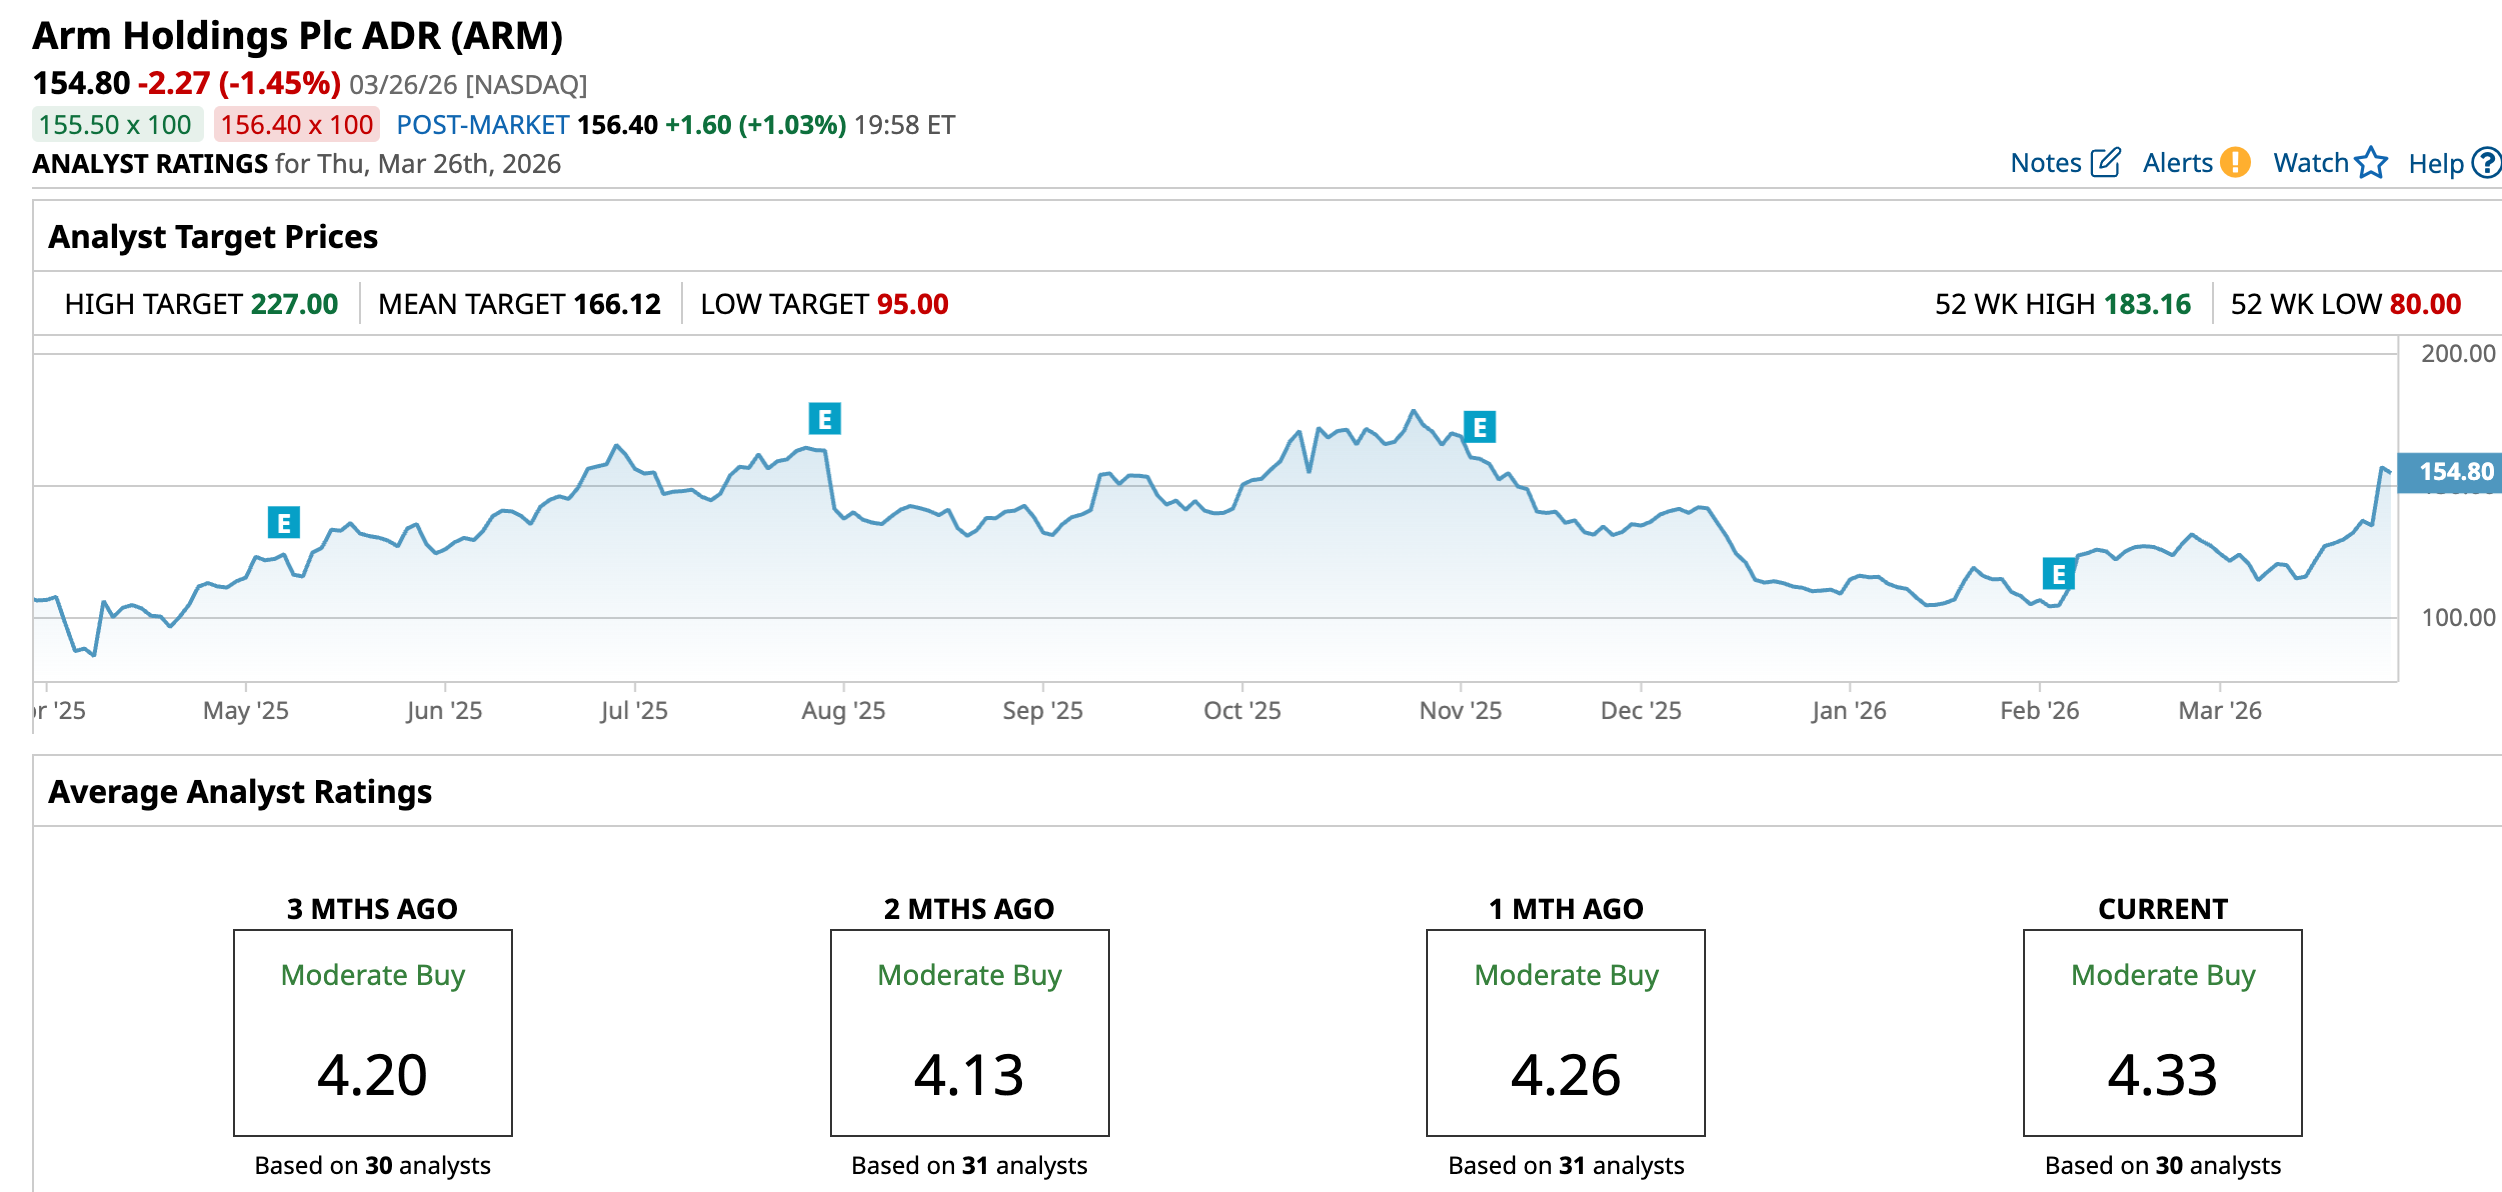Click the Watch link text
The image size is (2502, 1192).
coord(2310,163)
